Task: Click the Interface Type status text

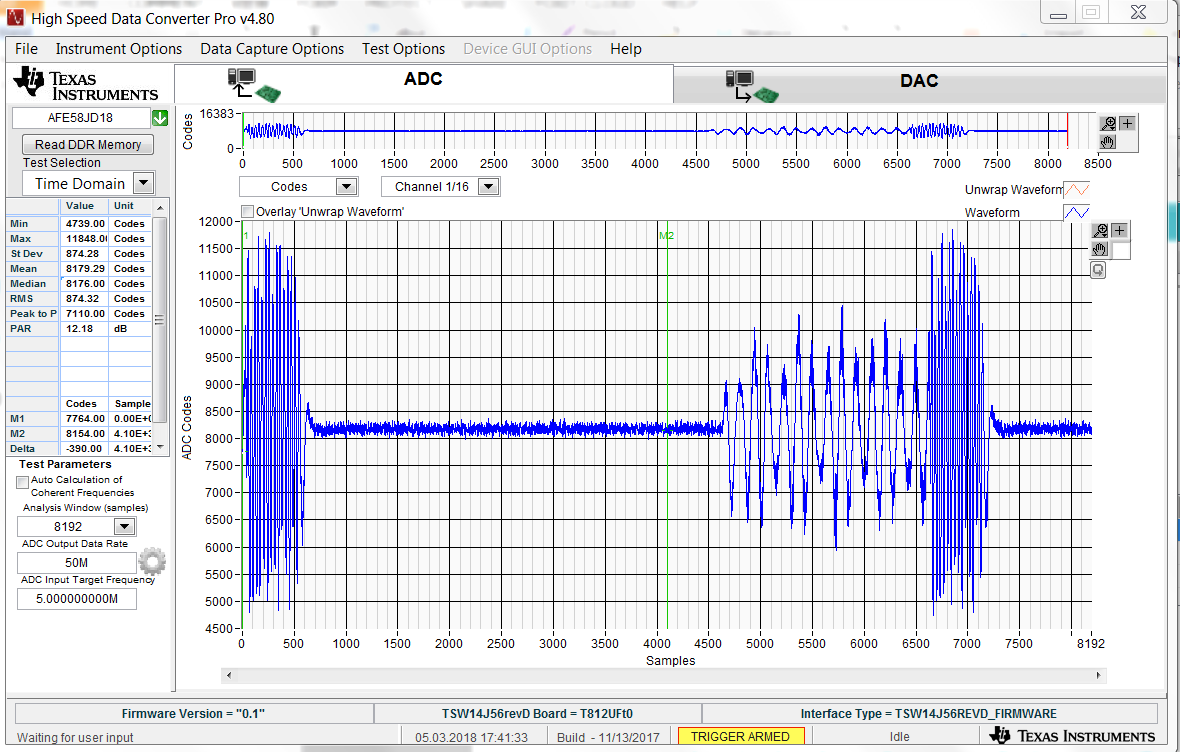Action: tap(929, 714)
